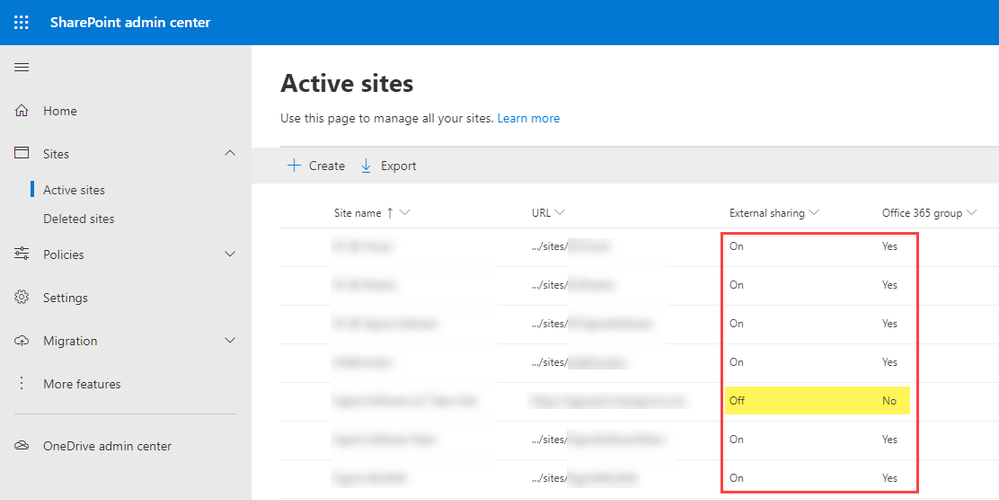Open Site name column dropdown chevron
This screenshot has height=500, width=999.
pyautogui.click(x=405, y=213)
